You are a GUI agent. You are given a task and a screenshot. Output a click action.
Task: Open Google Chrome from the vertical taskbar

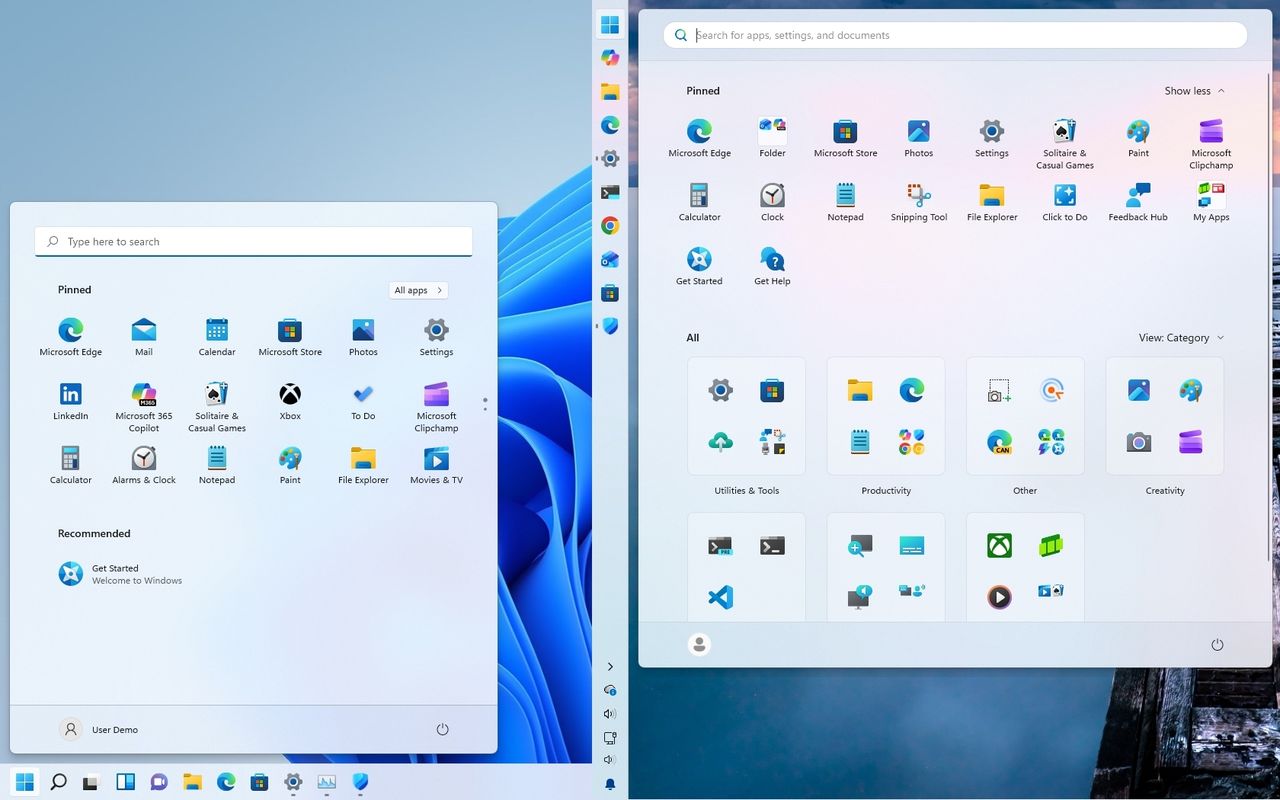click(x=610, y=226)
